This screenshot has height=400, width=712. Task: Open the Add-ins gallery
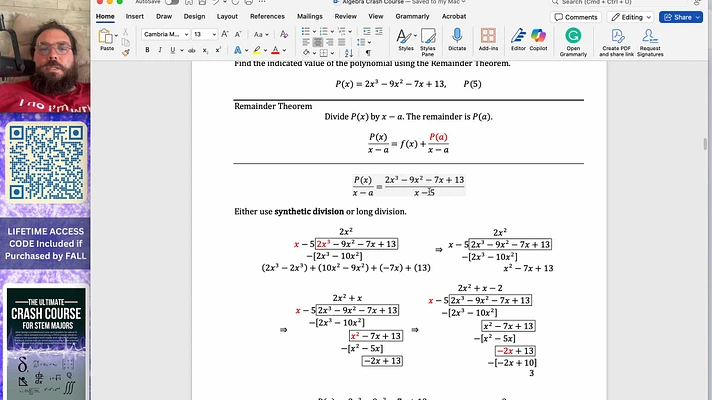(488, 39)
